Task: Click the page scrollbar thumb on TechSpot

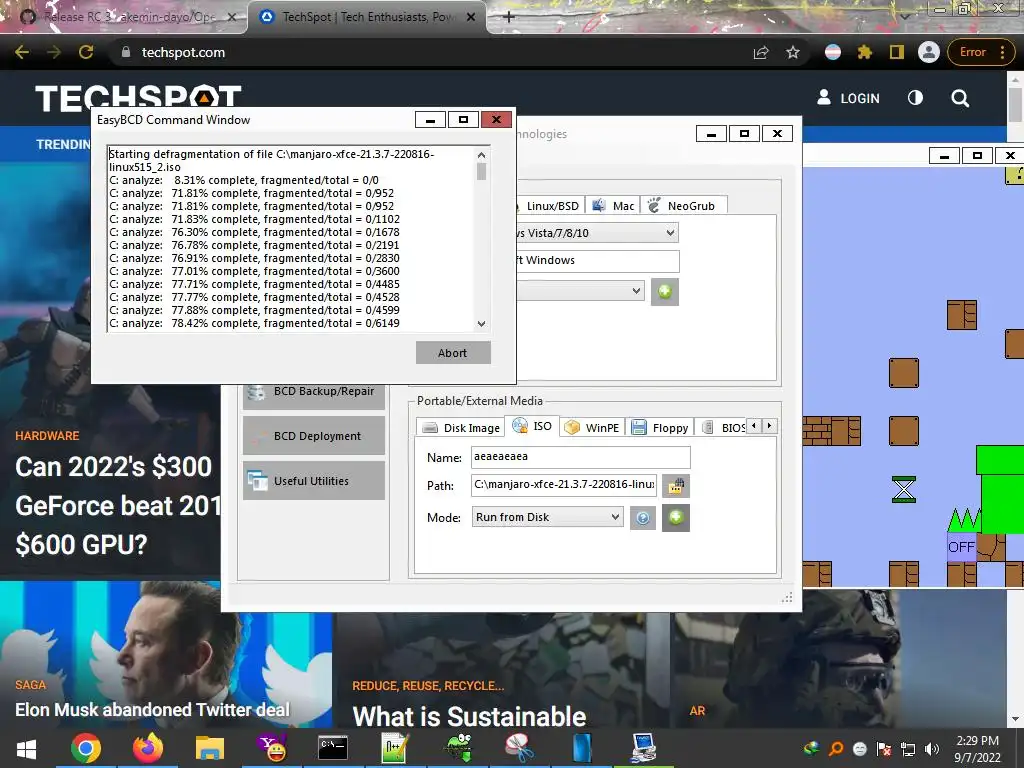Action: (1016, 104)
